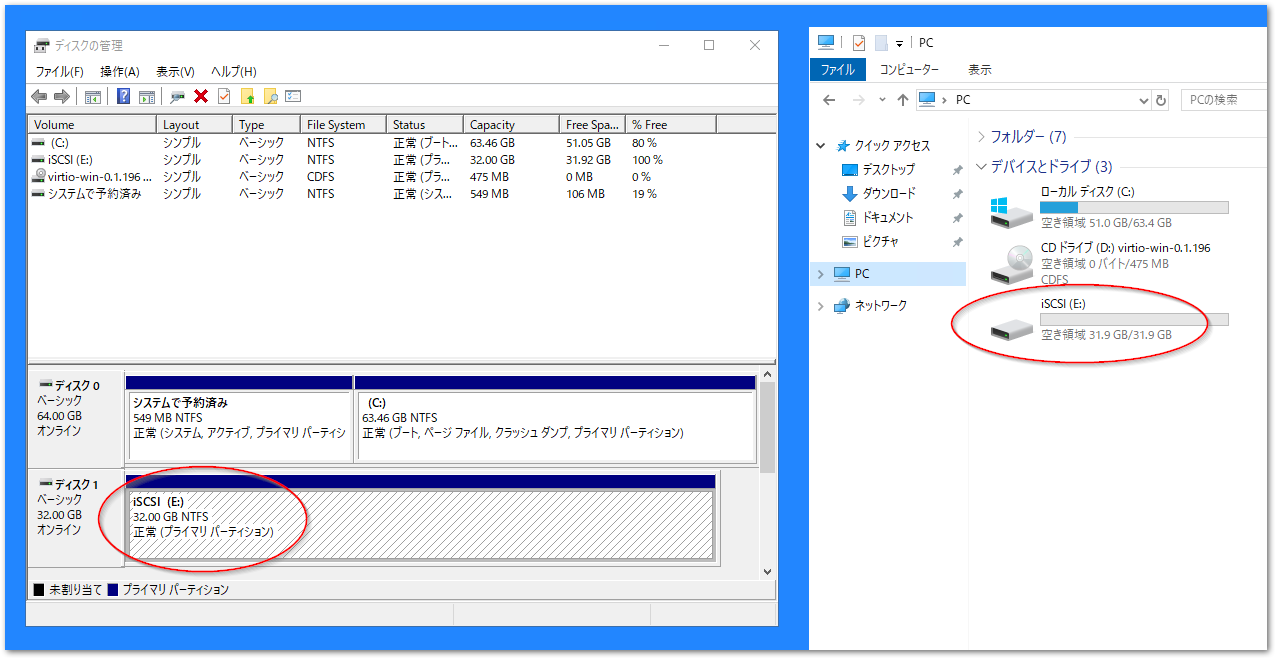Click the folder with magnifier toolbar icon
The height and width of the screenshot is (659, 1276).
271,96
